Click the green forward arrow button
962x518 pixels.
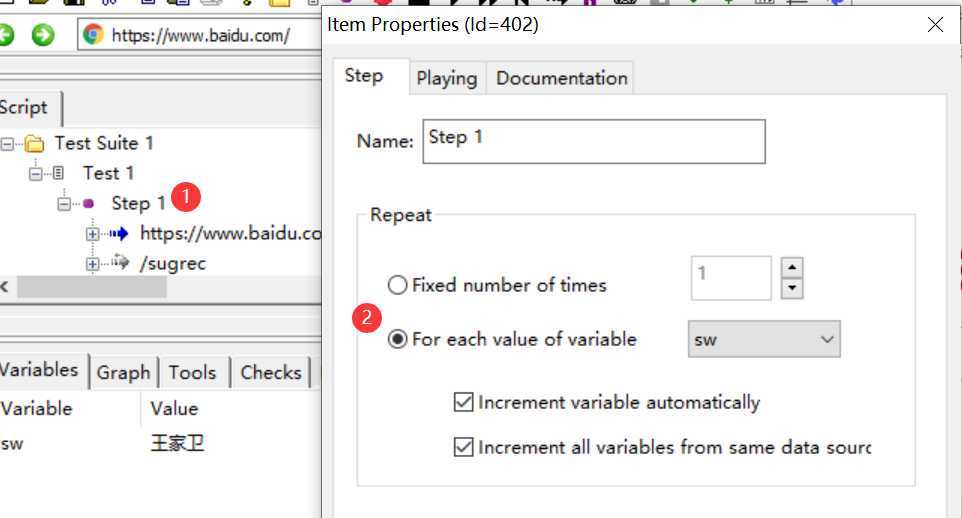(43, 35)
